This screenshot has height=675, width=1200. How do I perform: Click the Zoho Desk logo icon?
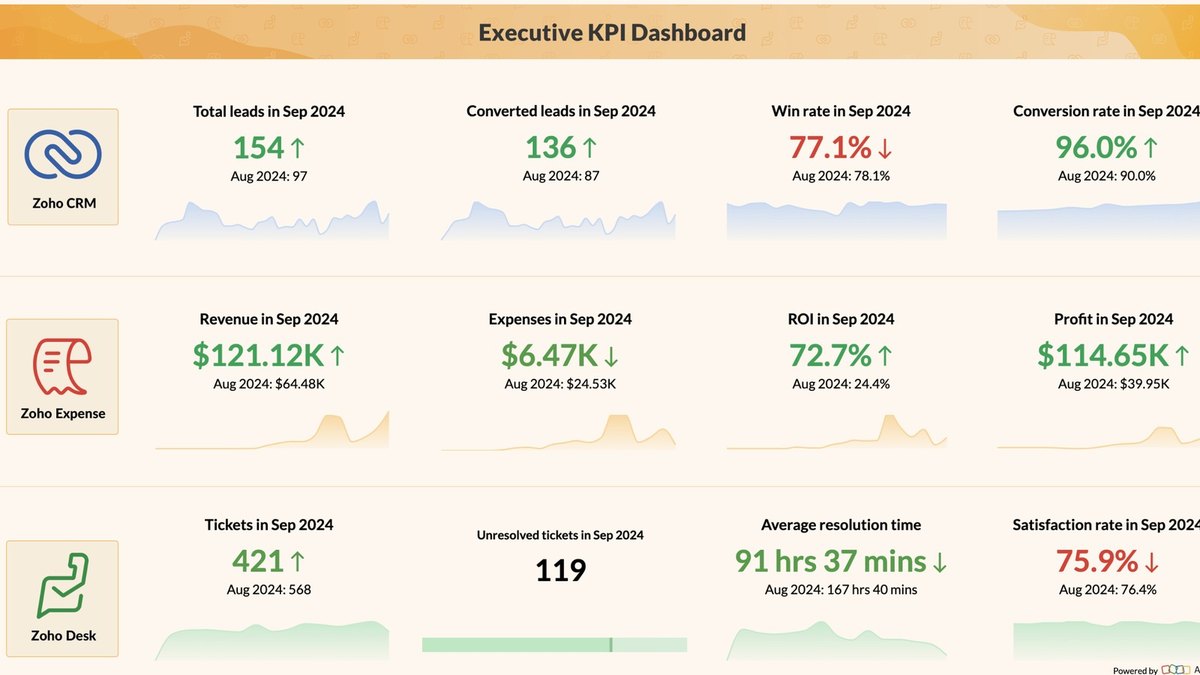point(63,585)
